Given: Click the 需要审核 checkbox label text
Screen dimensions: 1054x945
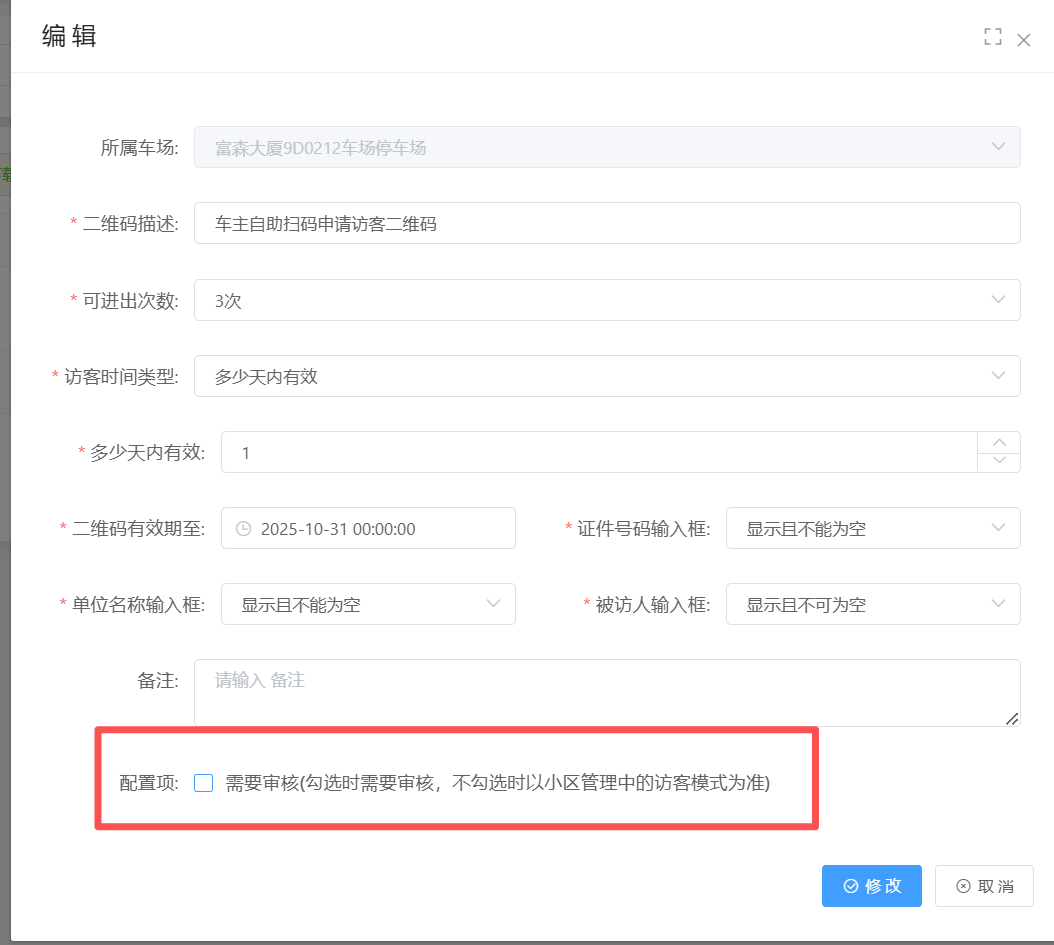Looking at the screenshot, I should pos(497,783).
